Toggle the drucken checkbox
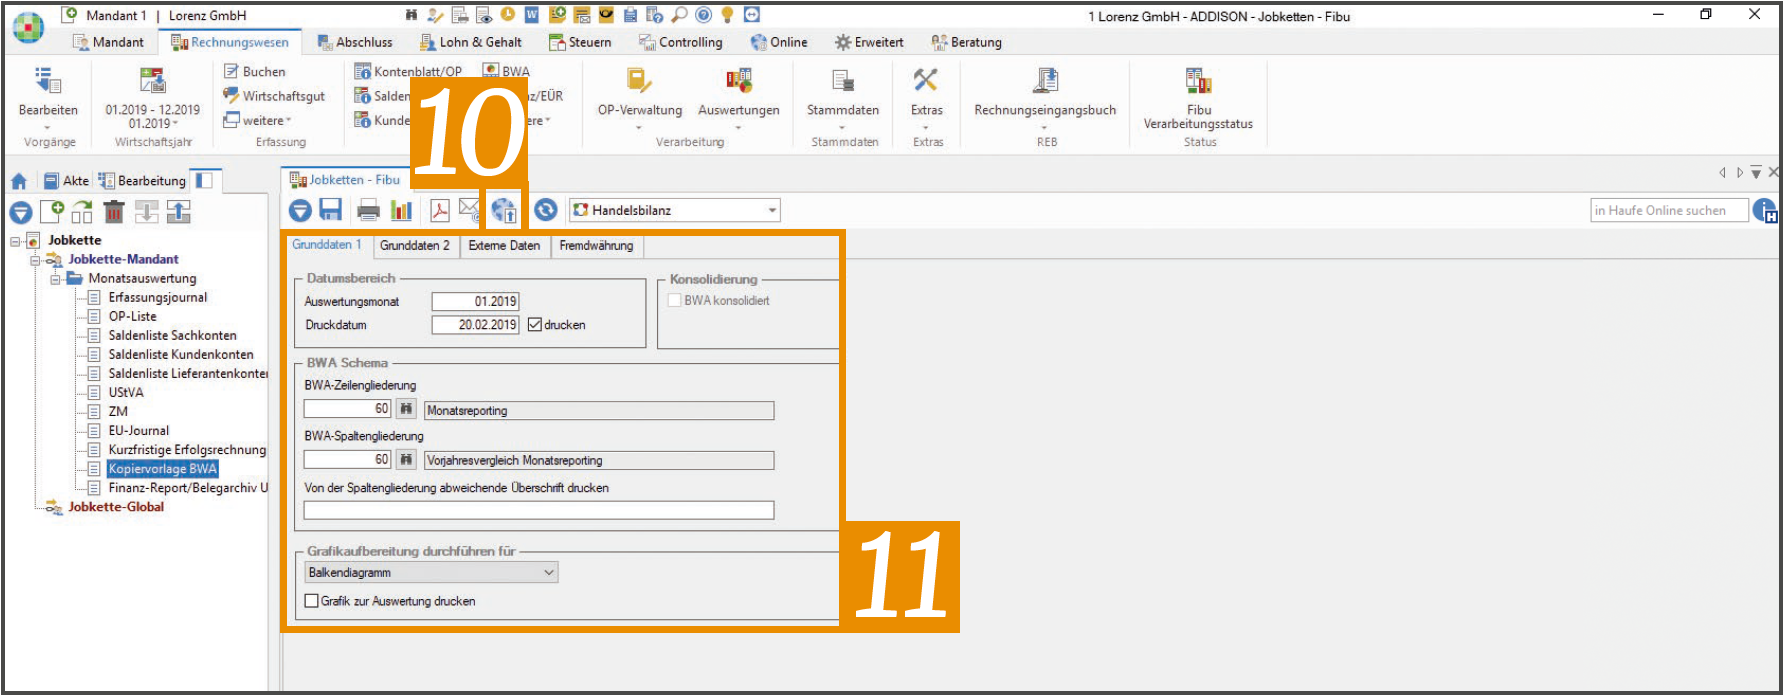Viewport: 1784px width, 695px height. [x=535, y=325]
